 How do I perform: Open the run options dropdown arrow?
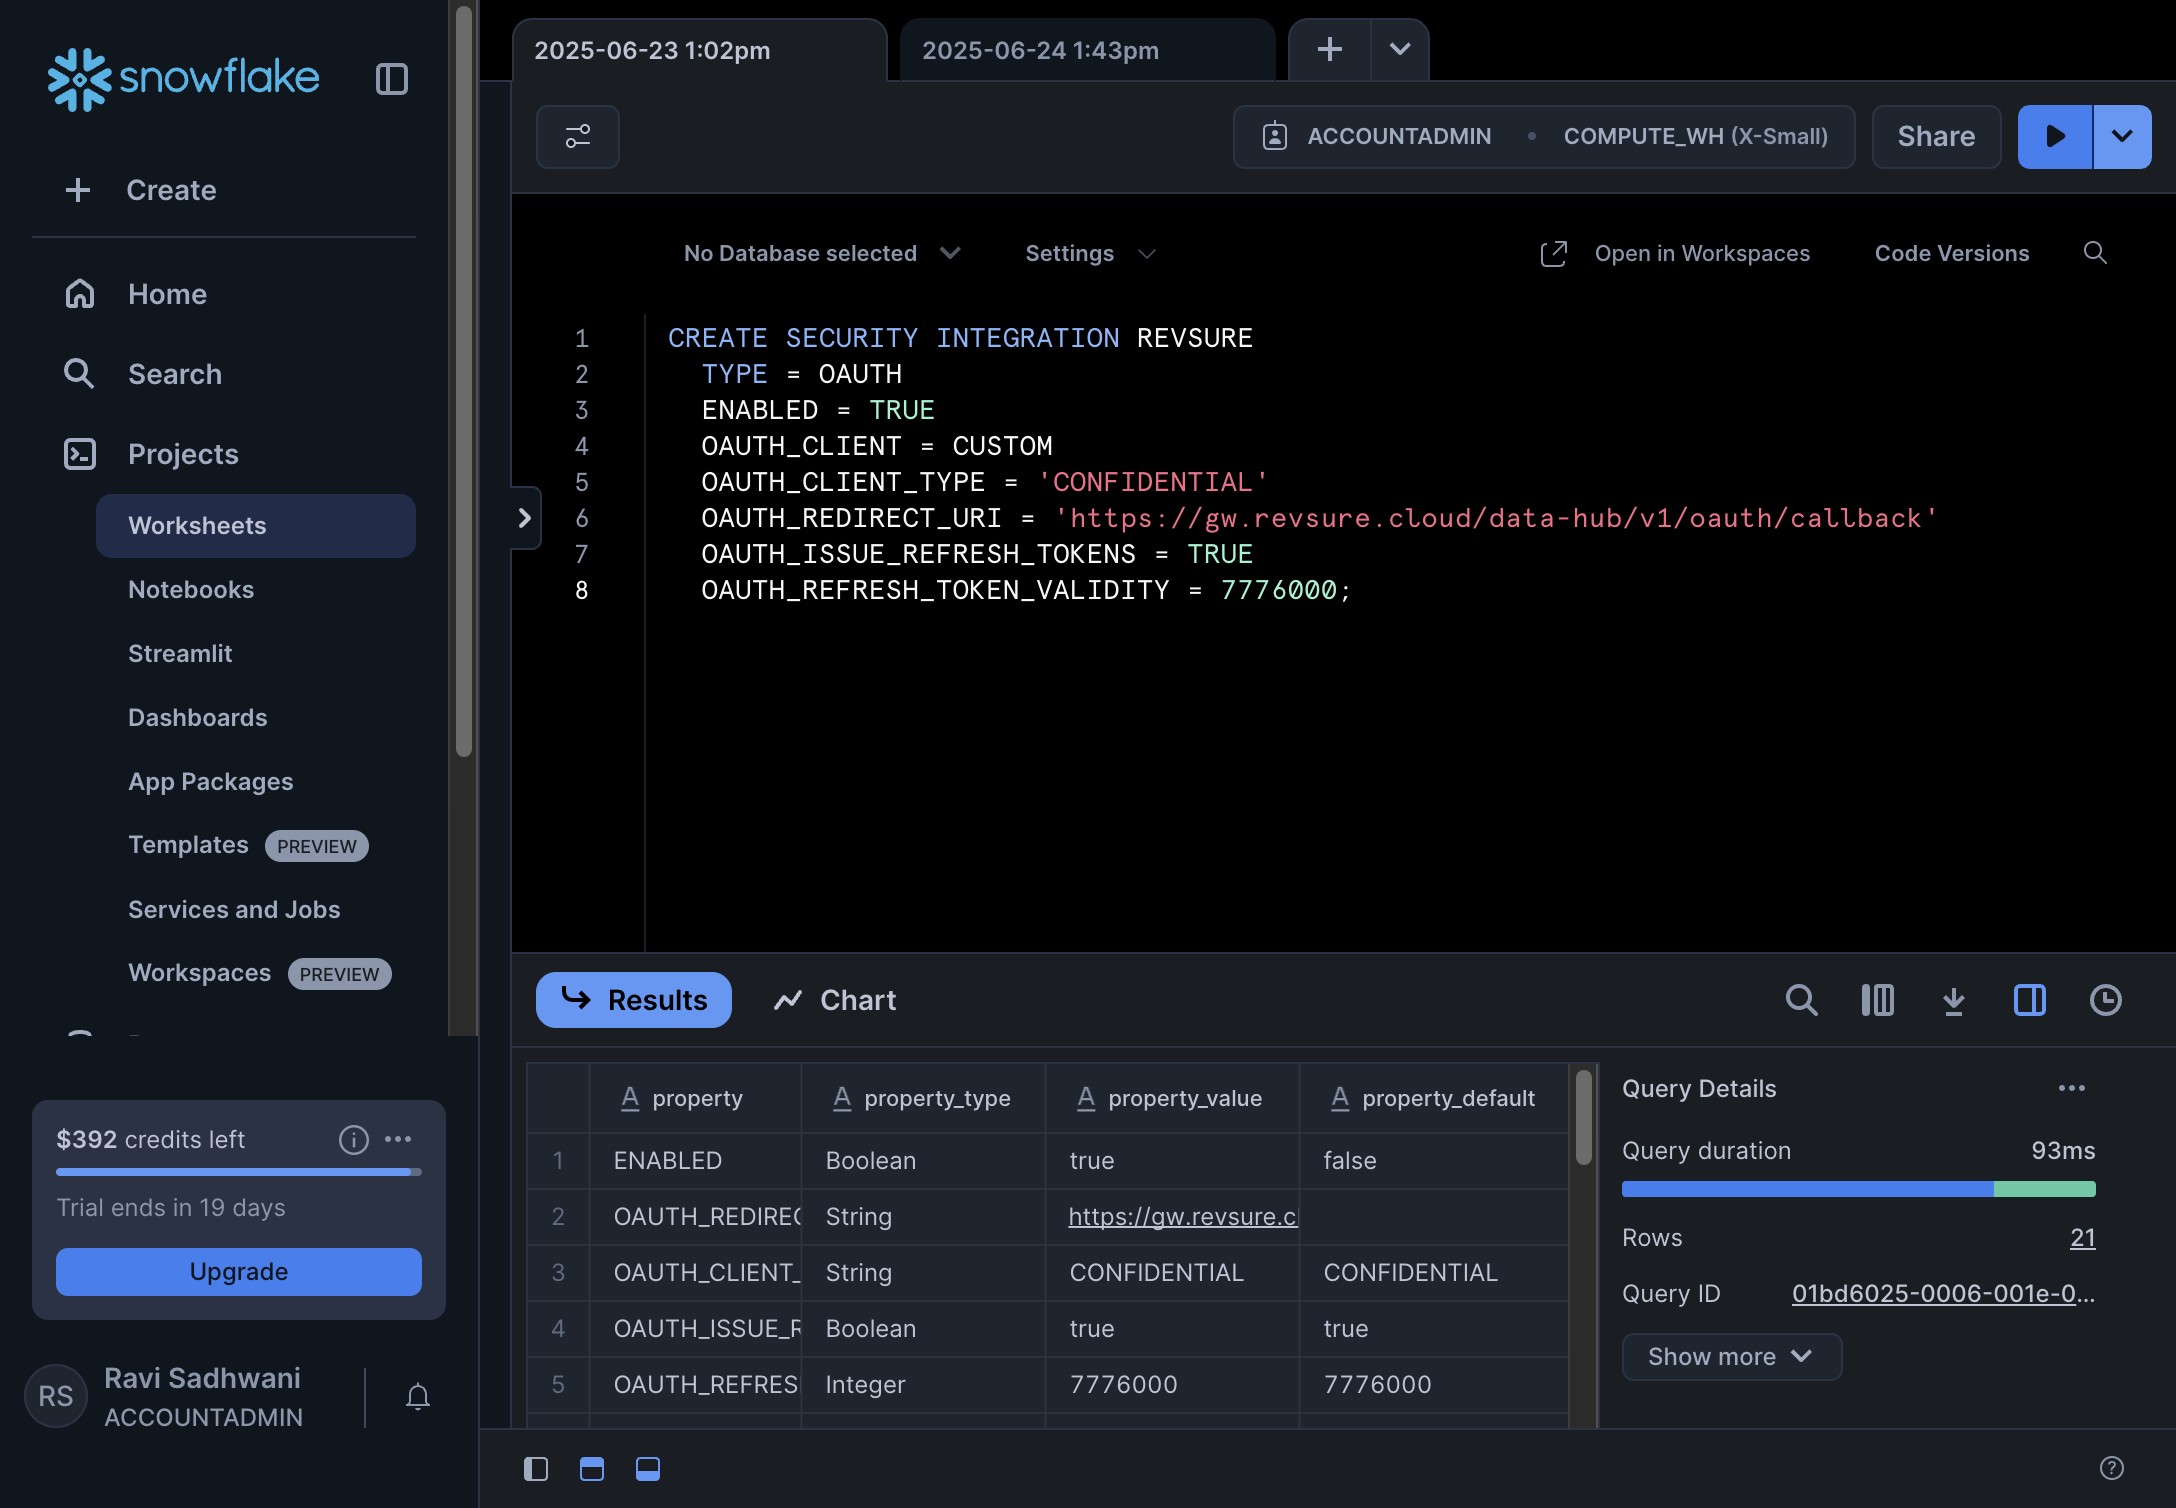coord(2122,136)
